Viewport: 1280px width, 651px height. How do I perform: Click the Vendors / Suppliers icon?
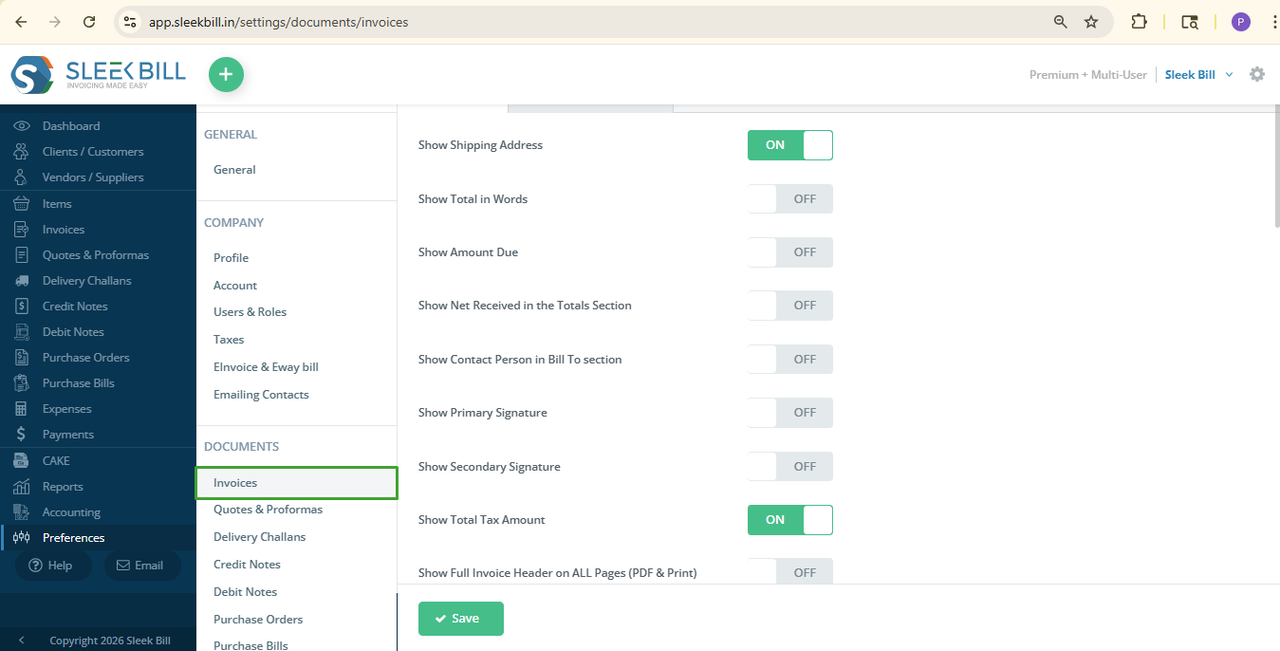coord(21,177)
